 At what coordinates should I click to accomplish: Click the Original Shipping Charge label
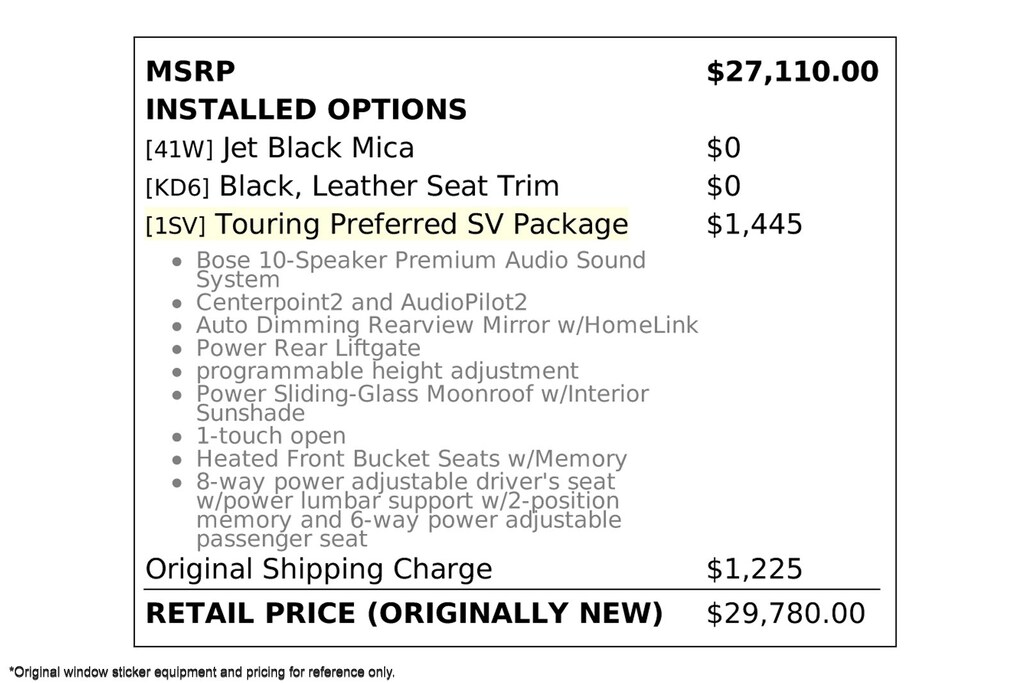pos(319,569)
